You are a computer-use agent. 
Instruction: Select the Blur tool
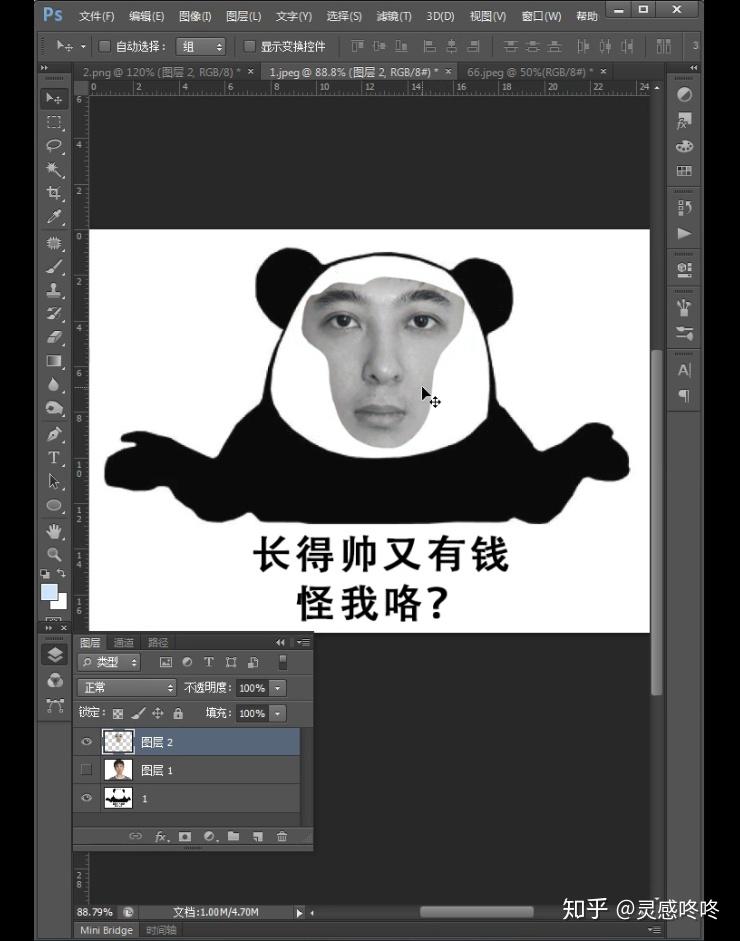[54, 385]
